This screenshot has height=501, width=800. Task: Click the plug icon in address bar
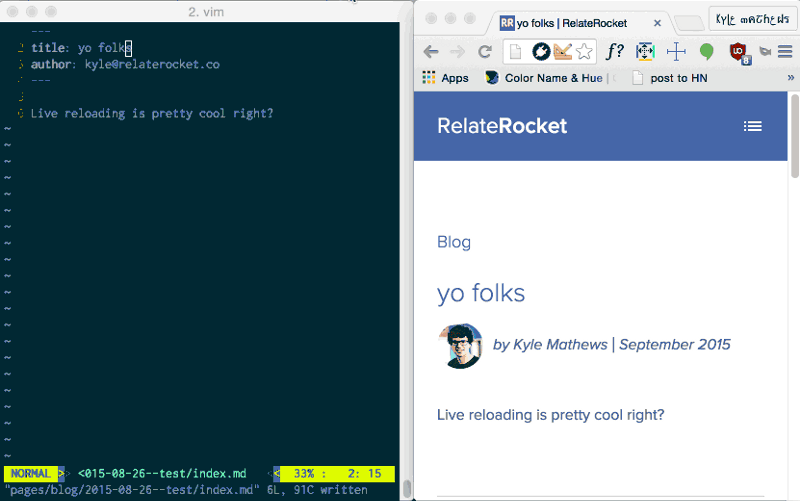point(541,52)
